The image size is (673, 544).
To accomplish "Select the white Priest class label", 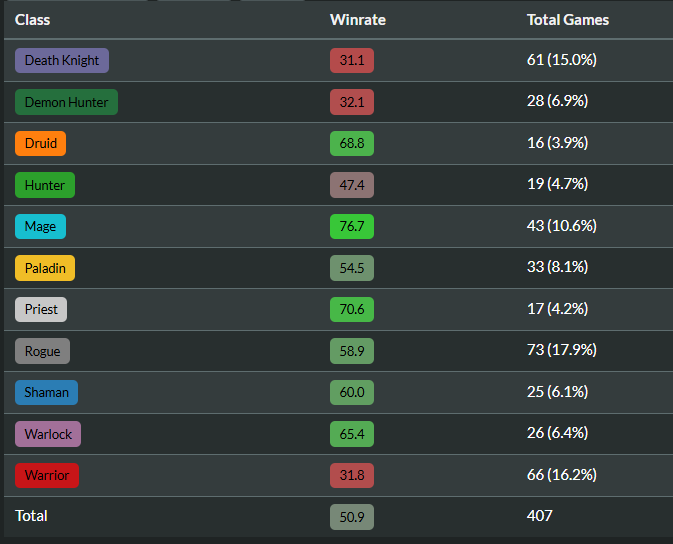I will pos(41,310).
